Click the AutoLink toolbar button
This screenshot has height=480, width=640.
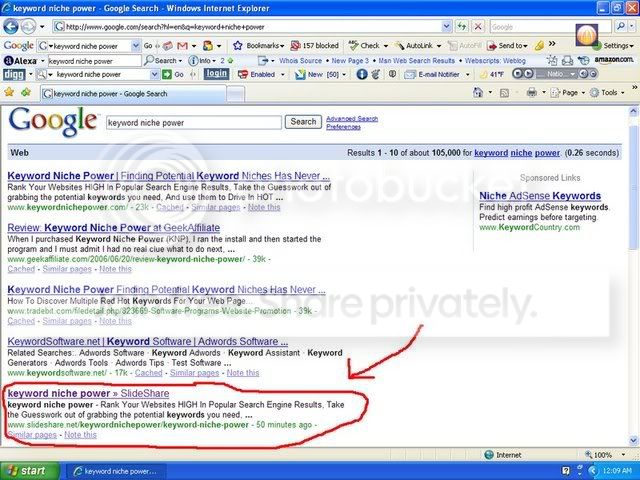click(x=416, y=46)
